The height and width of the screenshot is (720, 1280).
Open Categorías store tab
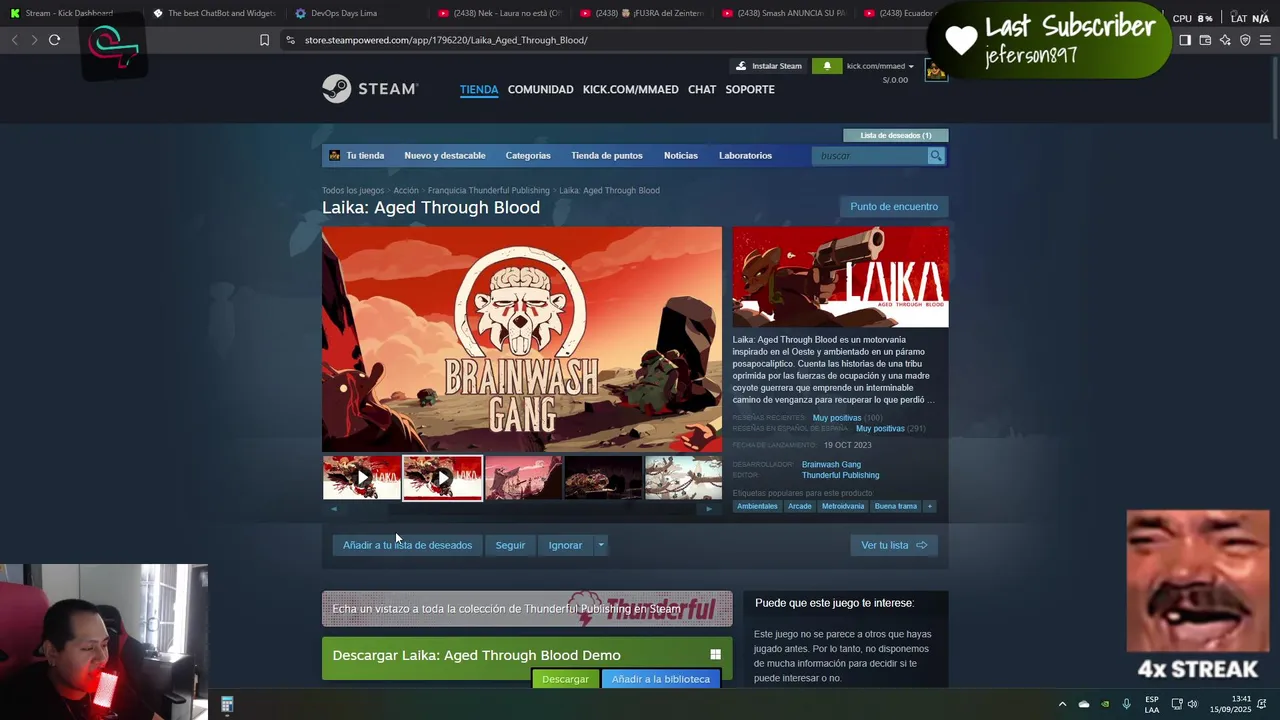point(528,156)
